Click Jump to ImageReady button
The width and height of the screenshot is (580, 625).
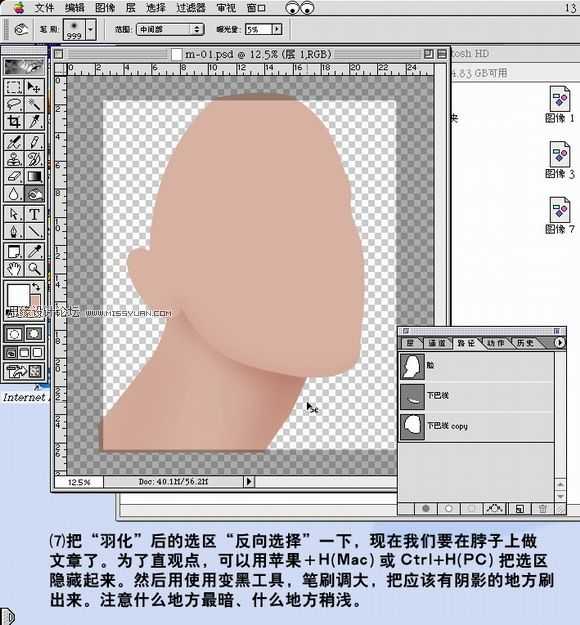click(x=24, y=371)
